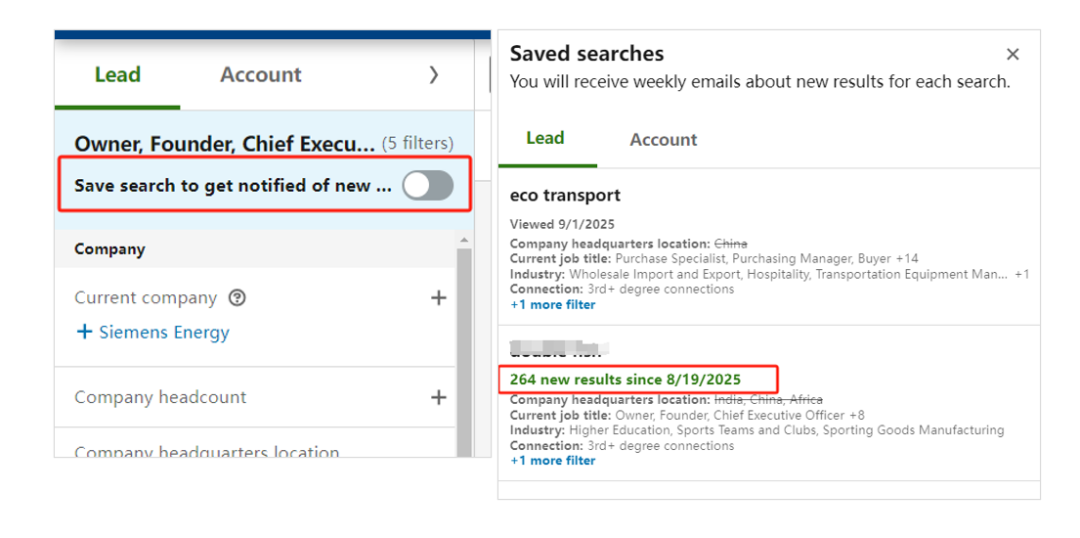Image resolution: width=1080 pixels, height=538 pixels.
Task: Add a Current company filter with plus icon
Action: pyautogui.click(x=438, y=297)
